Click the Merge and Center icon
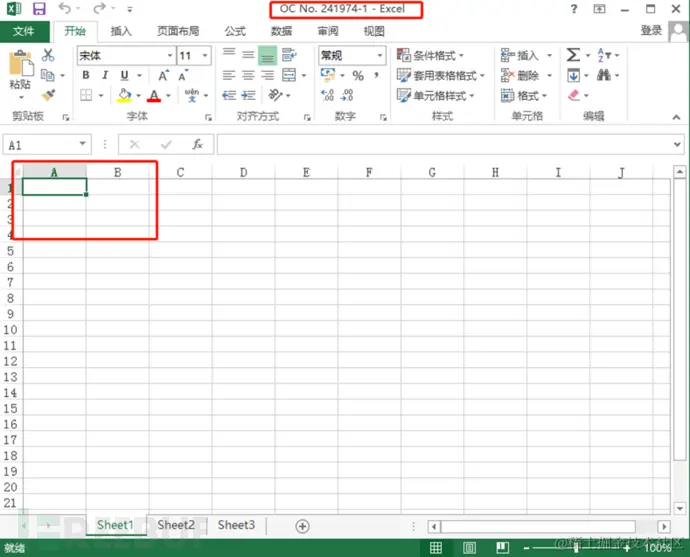The height and width of the screenshot is (557, 690). pos(289,75)
